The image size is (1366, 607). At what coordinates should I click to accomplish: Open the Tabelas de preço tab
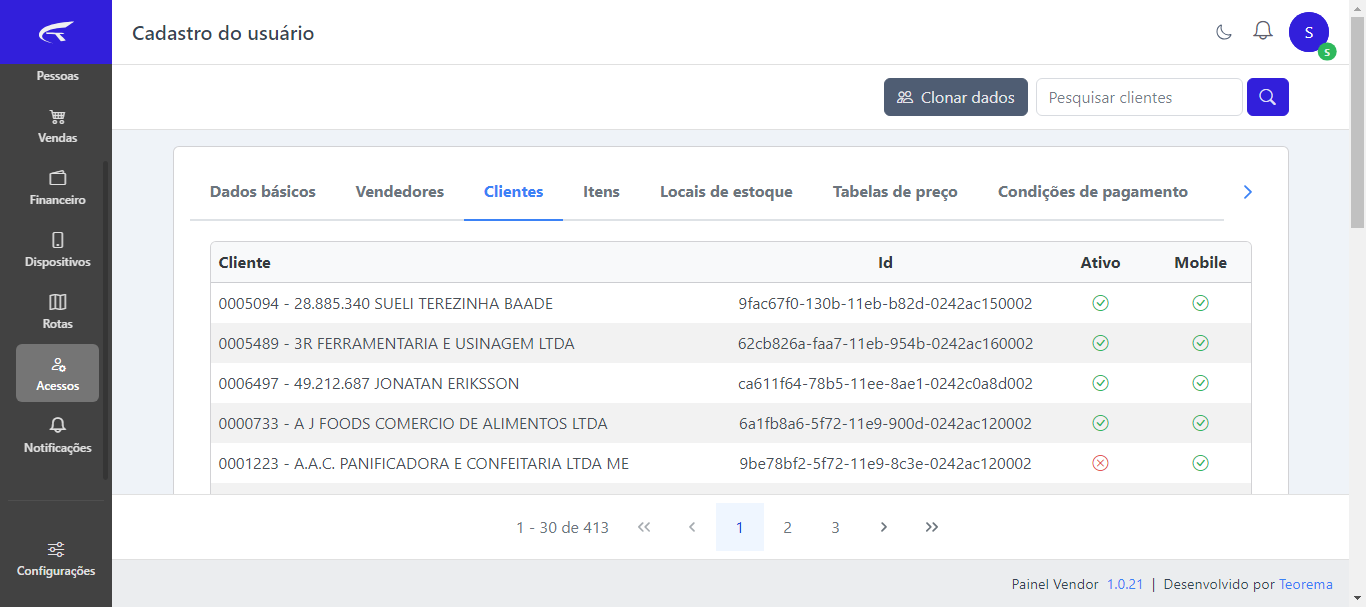click(x=895, y=192)
